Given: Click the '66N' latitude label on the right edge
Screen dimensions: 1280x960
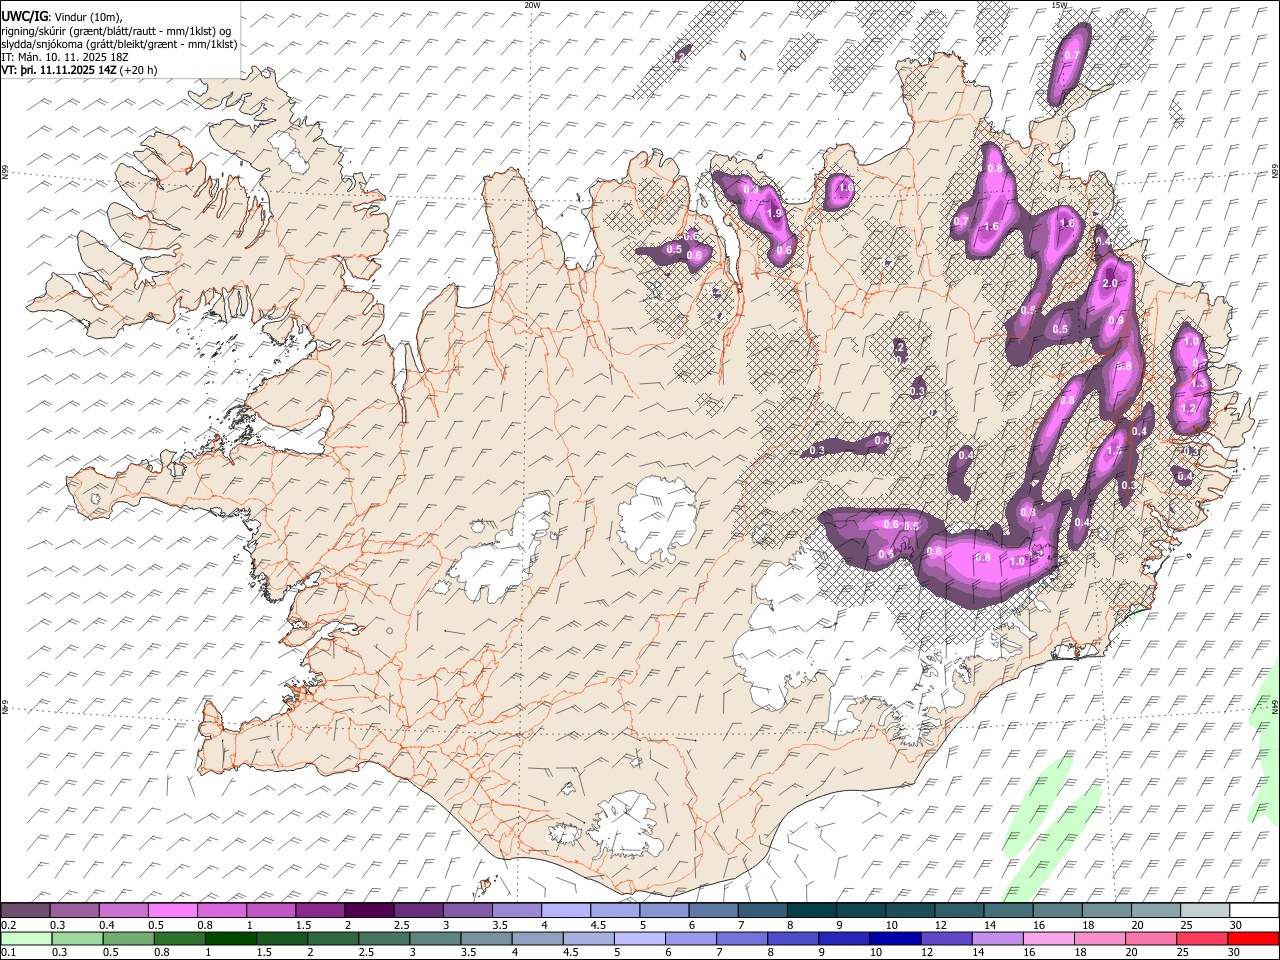Looking at the screenshot, I should [x=1275, y=171].
